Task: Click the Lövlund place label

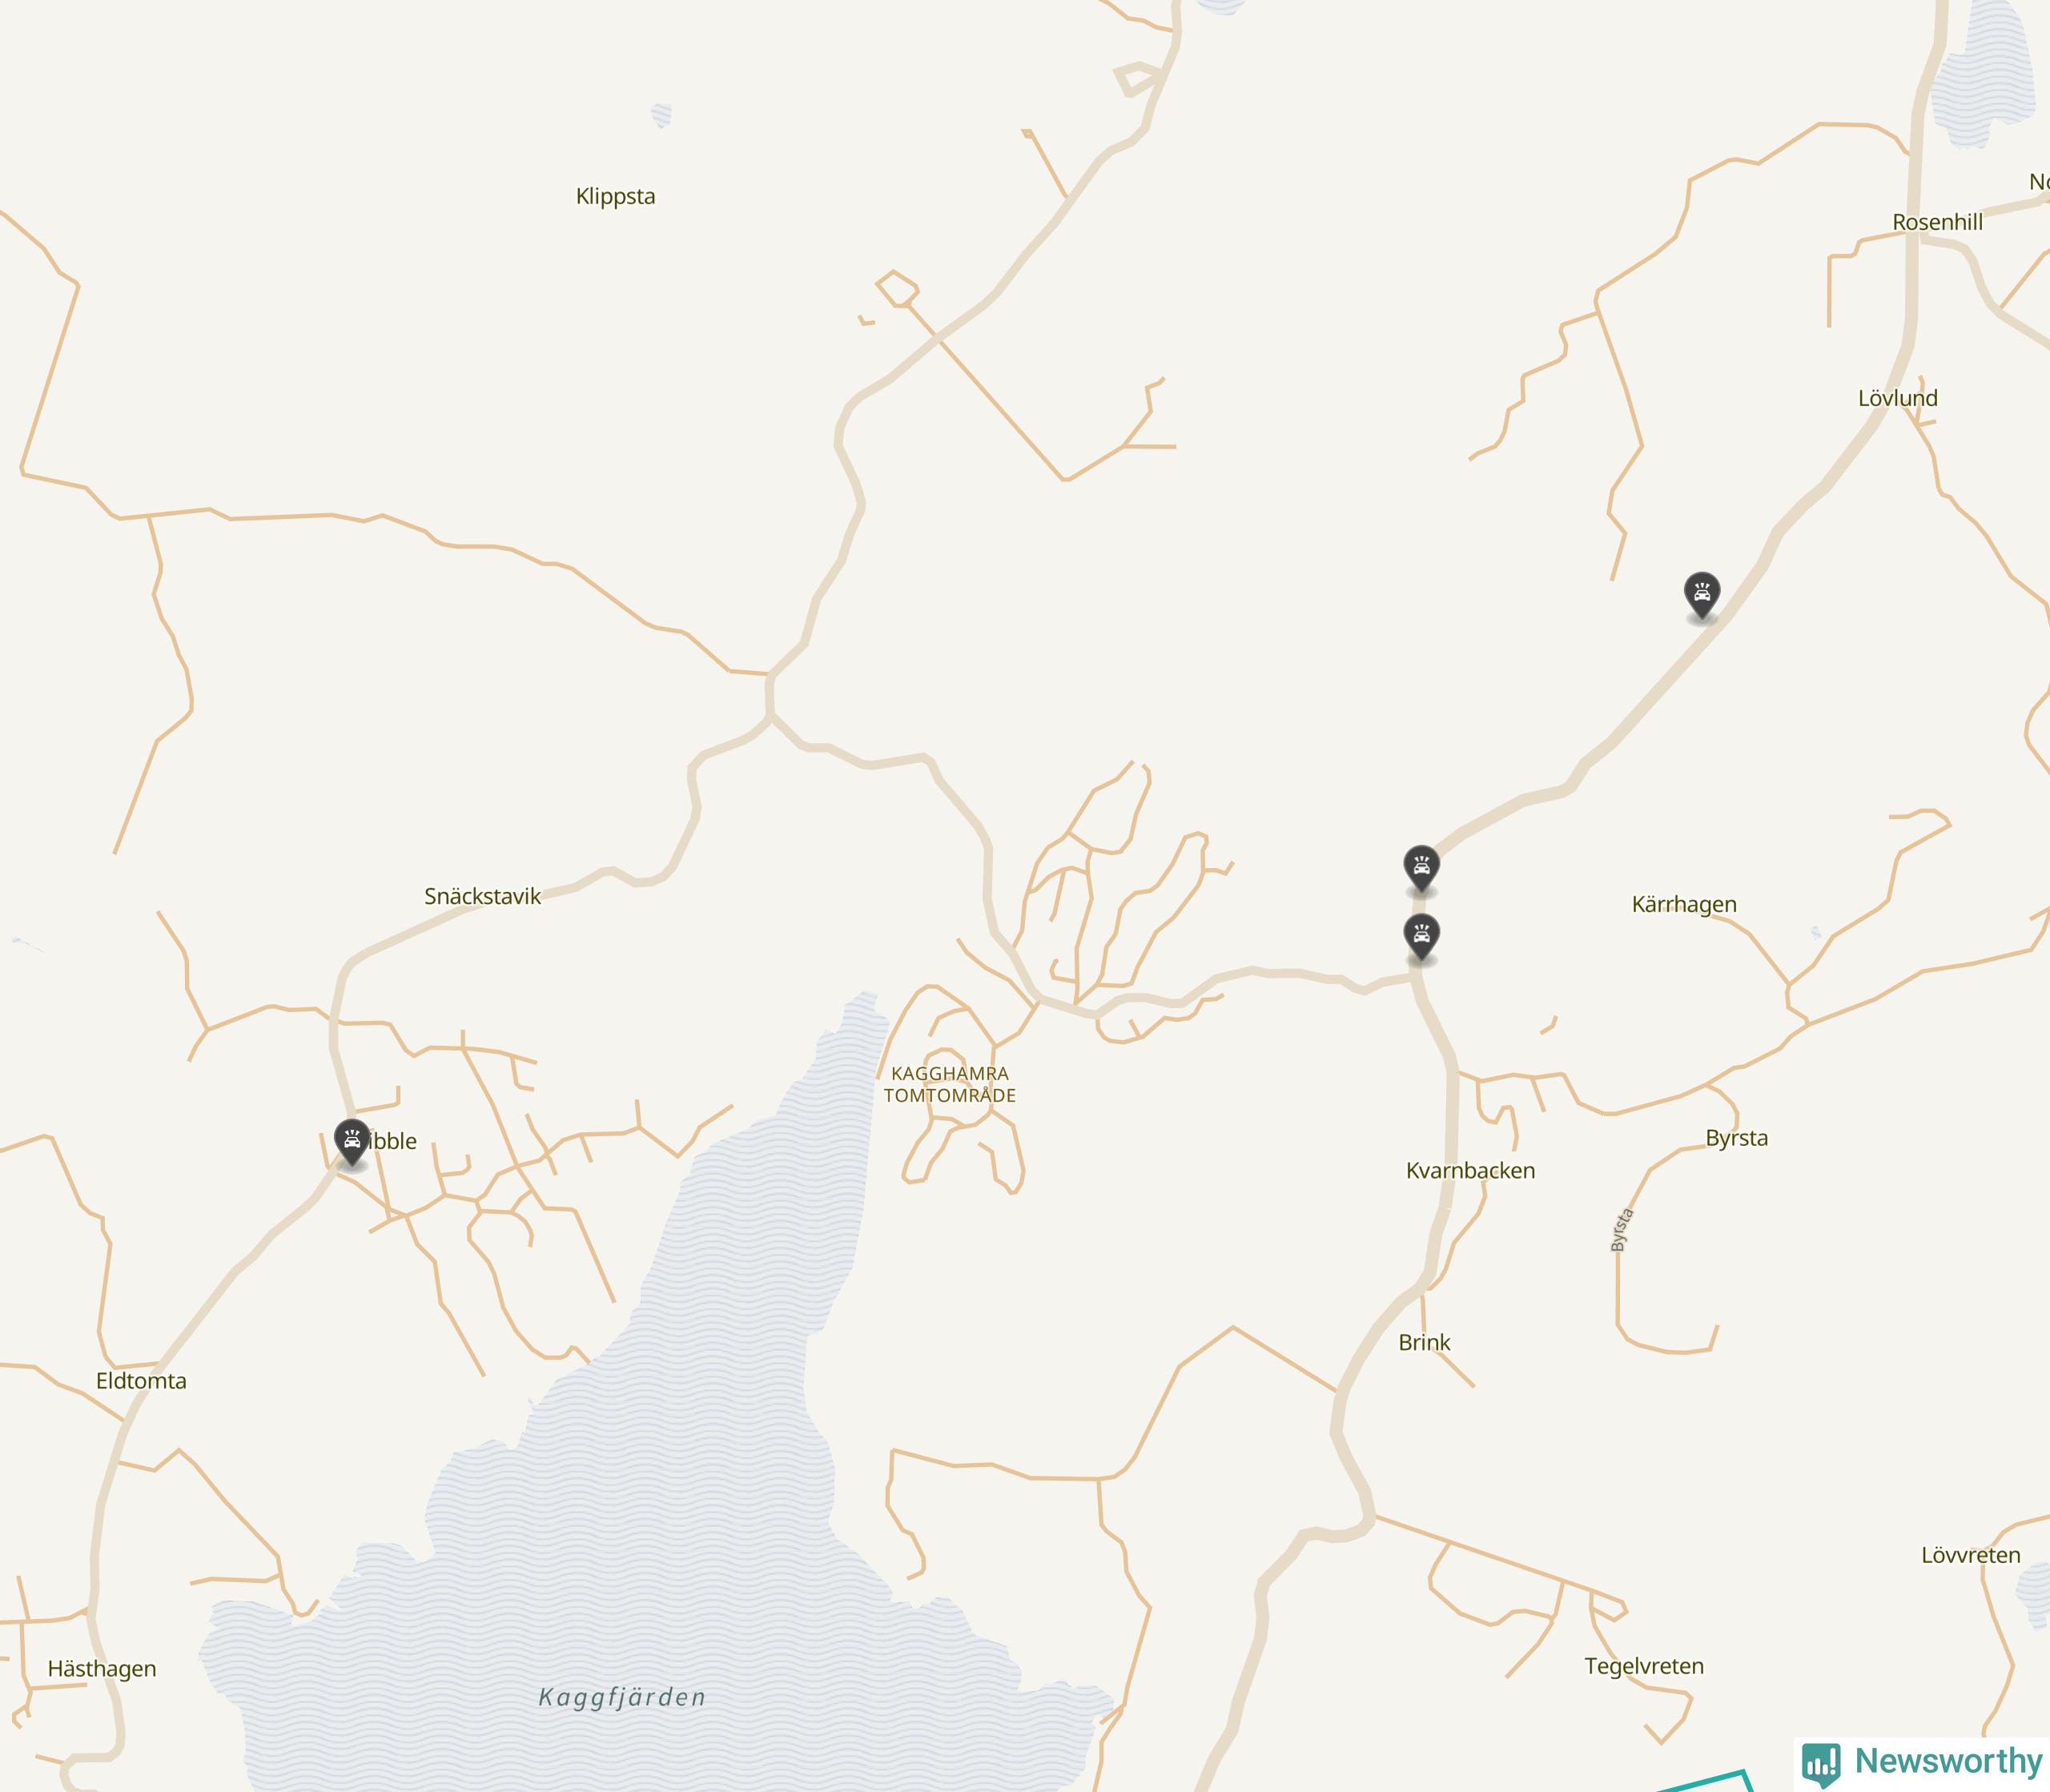Action: 1897,398
